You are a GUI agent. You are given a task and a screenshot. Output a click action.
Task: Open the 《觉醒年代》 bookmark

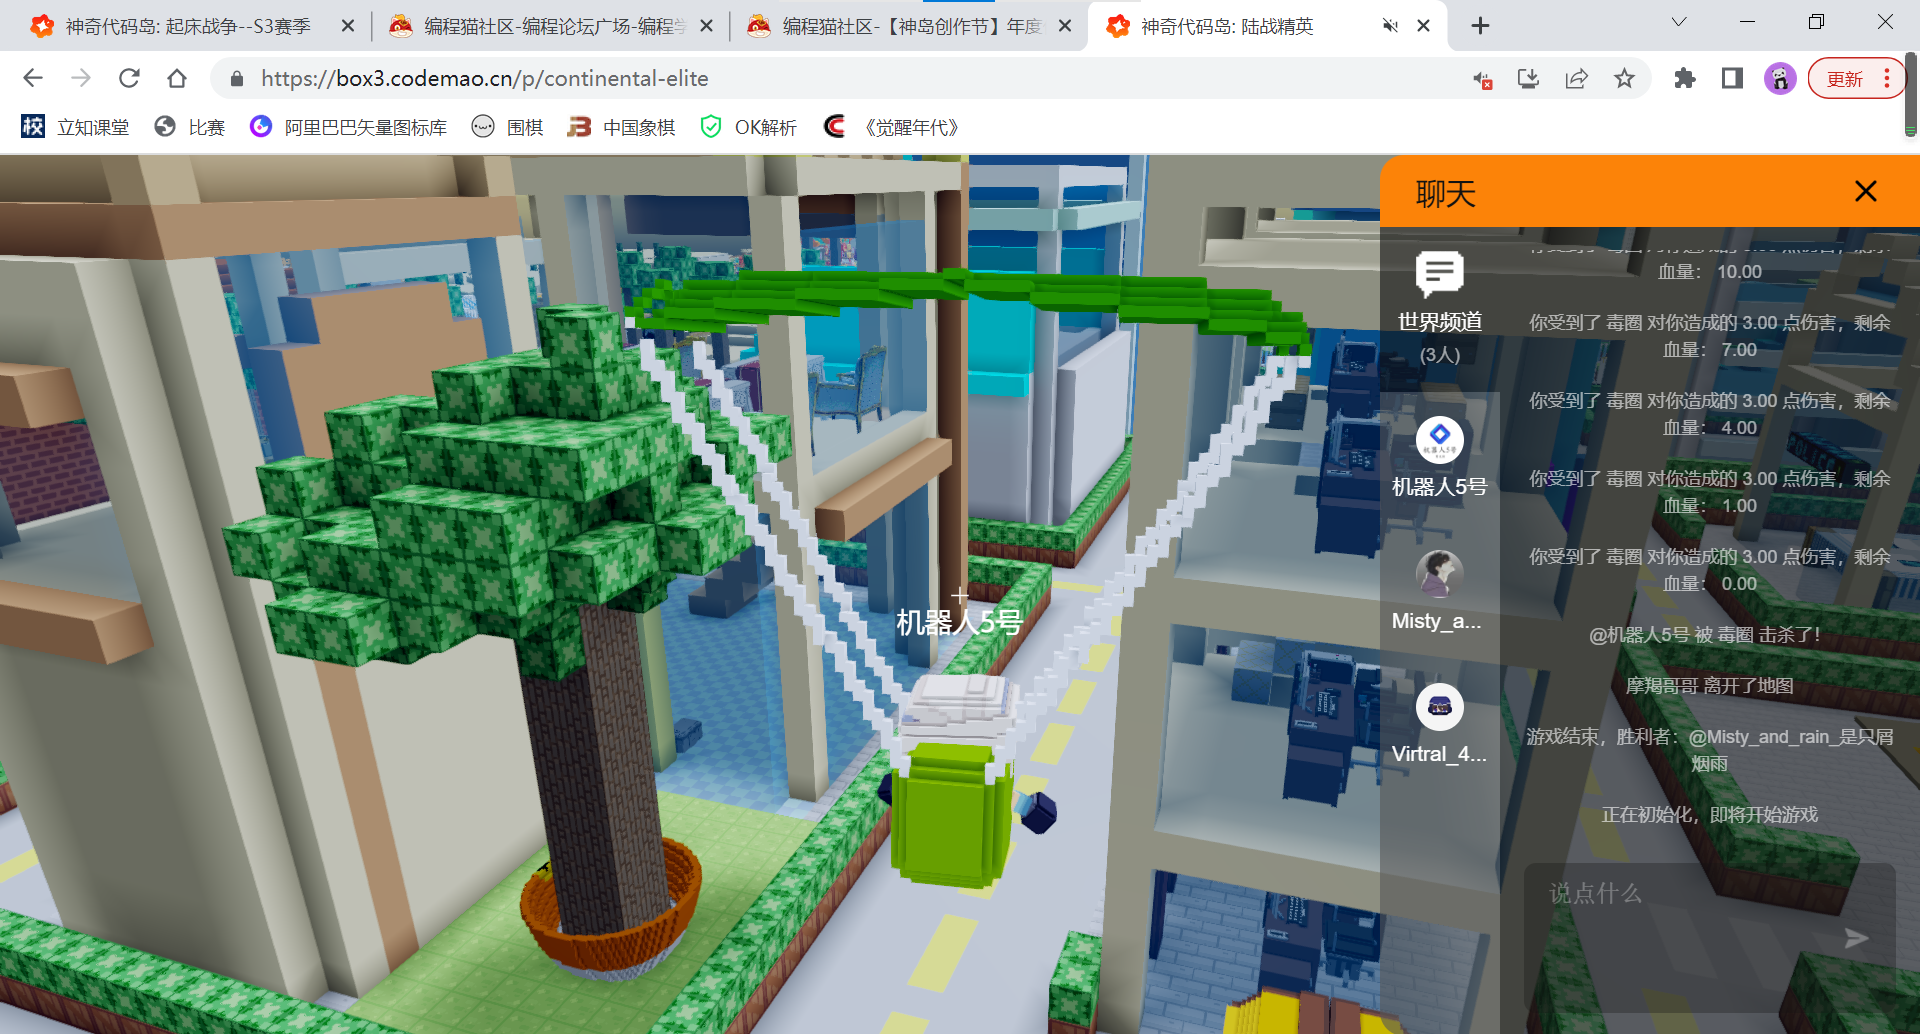891,127
